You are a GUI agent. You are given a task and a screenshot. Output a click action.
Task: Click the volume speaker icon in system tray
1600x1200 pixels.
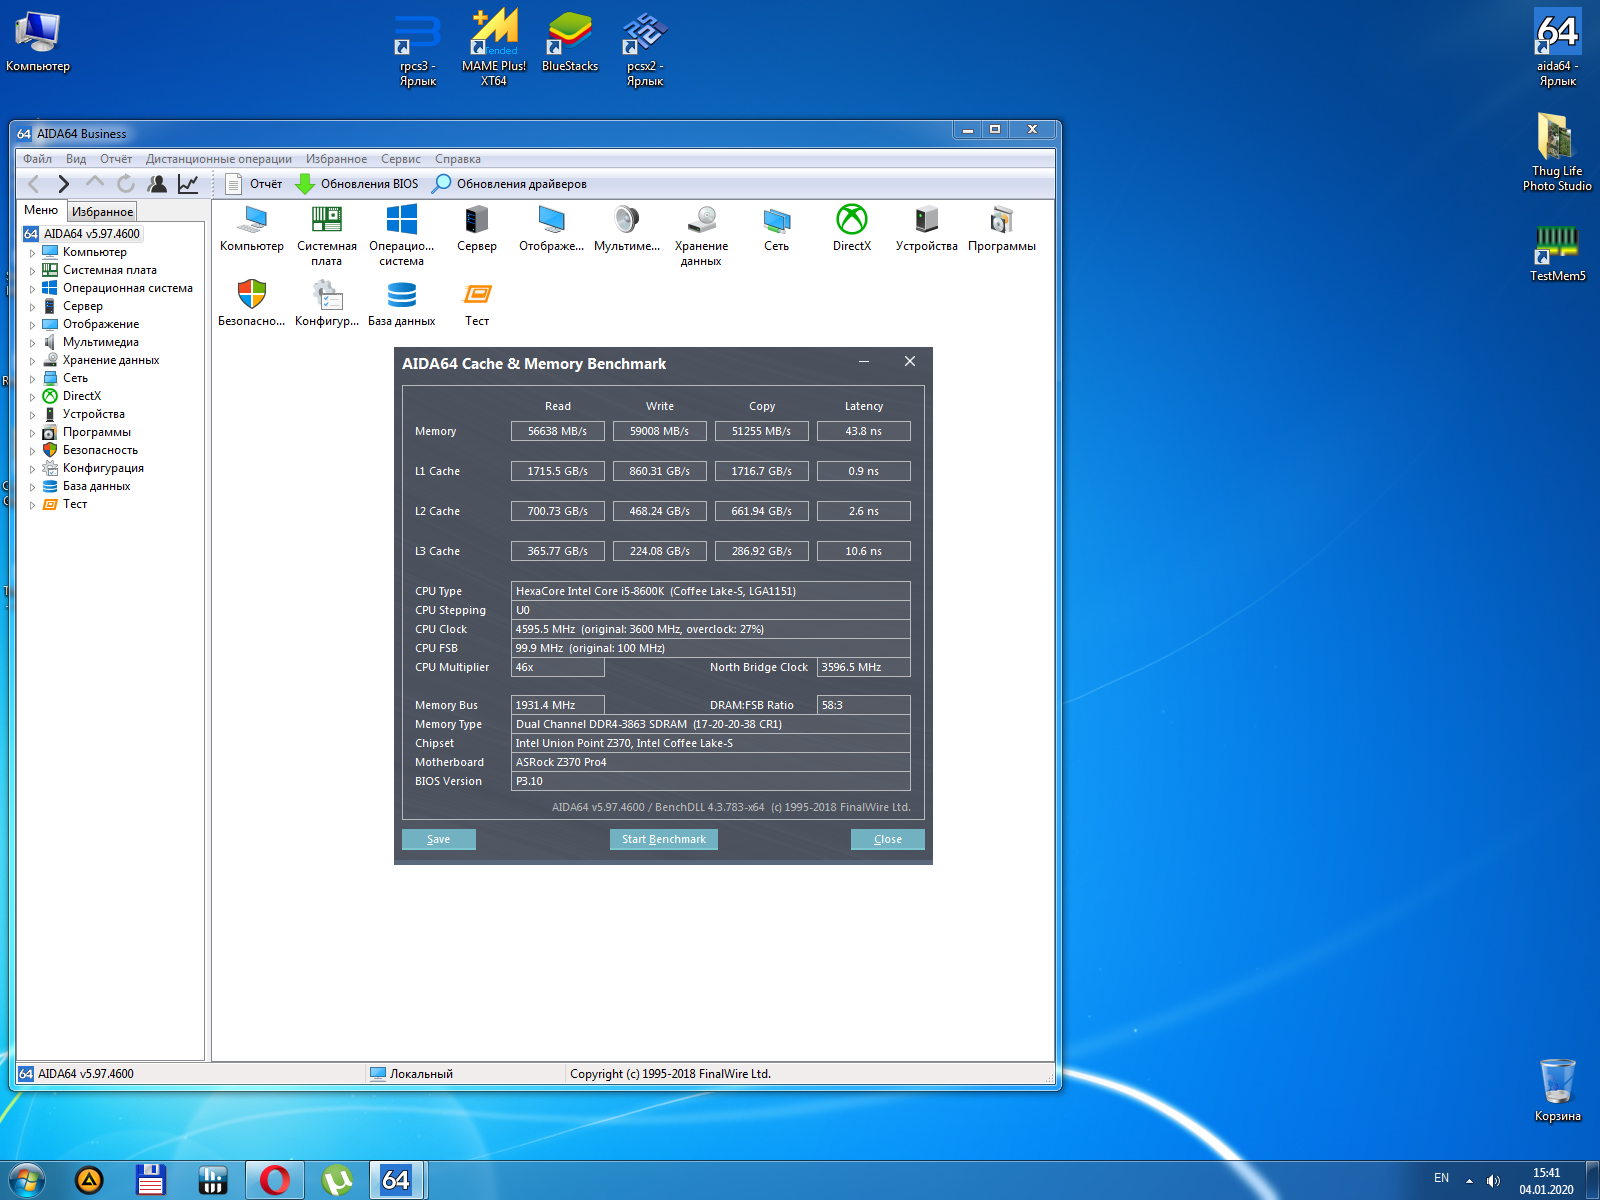[x=1493, y=1181]
